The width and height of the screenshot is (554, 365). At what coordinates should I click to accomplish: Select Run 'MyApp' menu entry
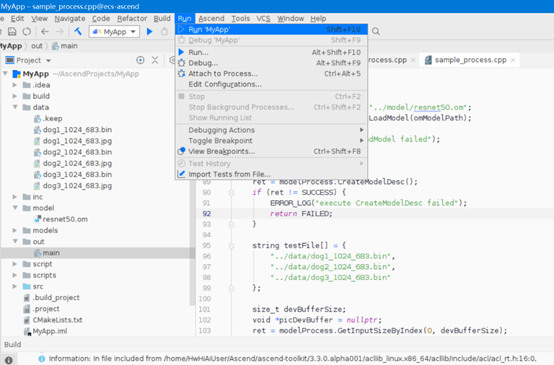click(271, 29)
